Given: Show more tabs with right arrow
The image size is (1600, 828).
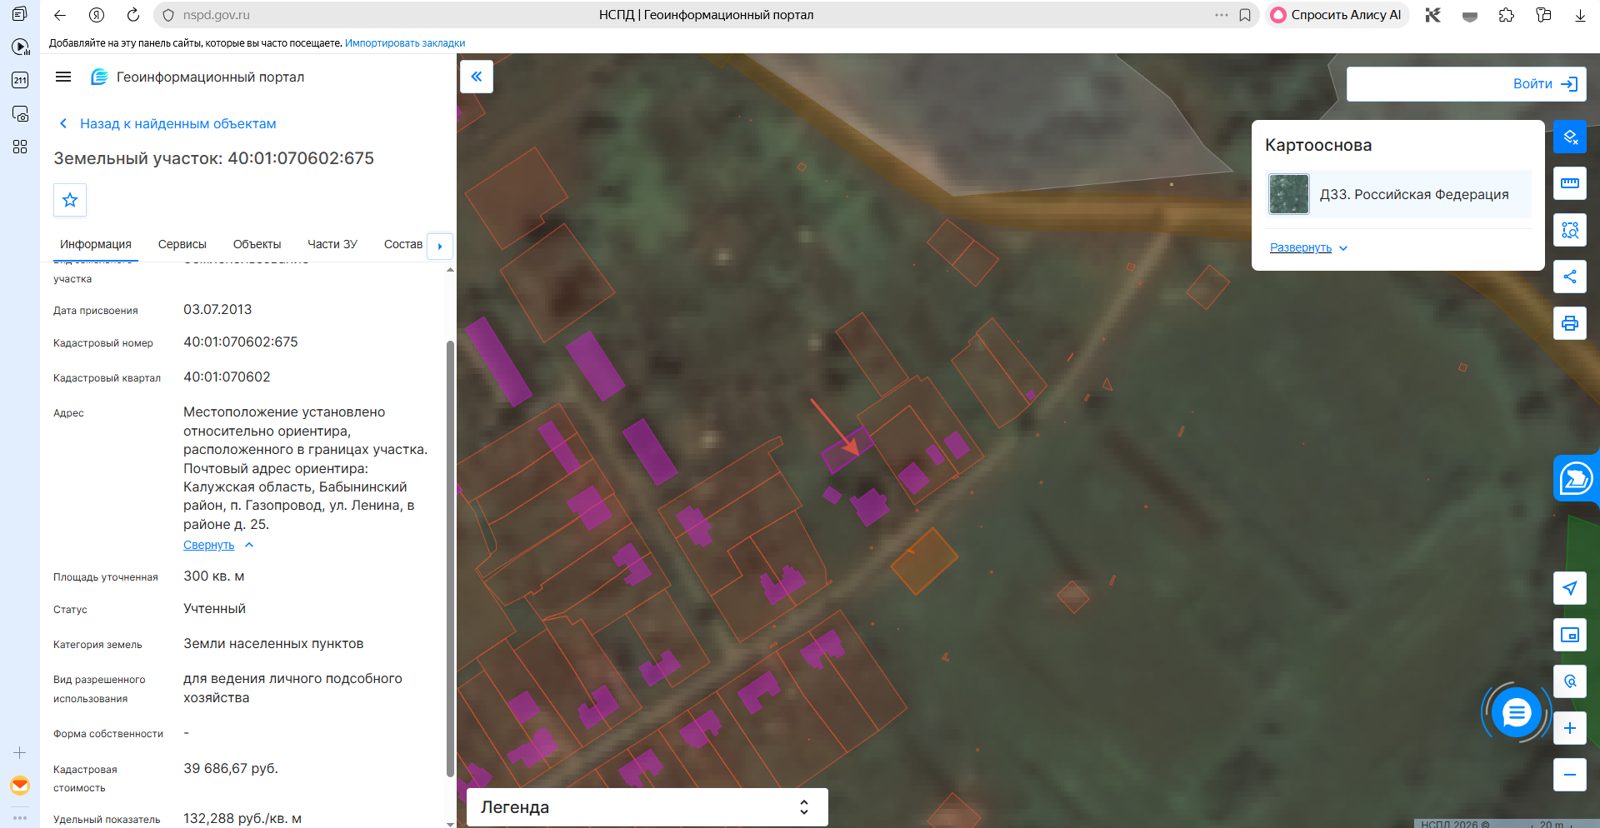Looking at the screenshot, I should 440,246.
